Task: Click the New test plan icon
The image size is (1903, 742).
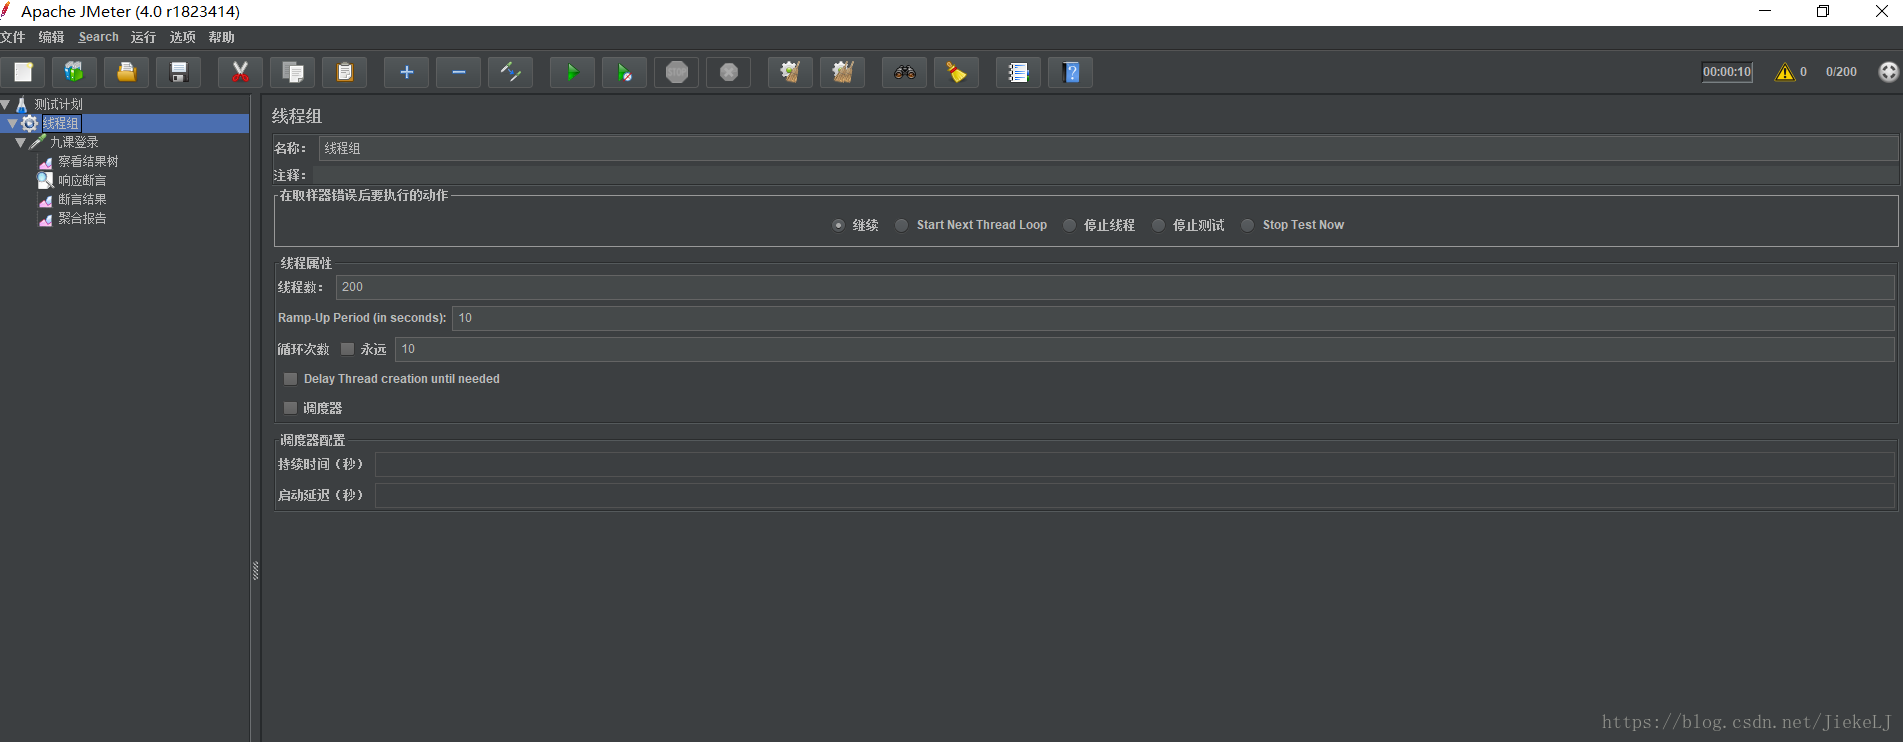Action: [23, 72]
